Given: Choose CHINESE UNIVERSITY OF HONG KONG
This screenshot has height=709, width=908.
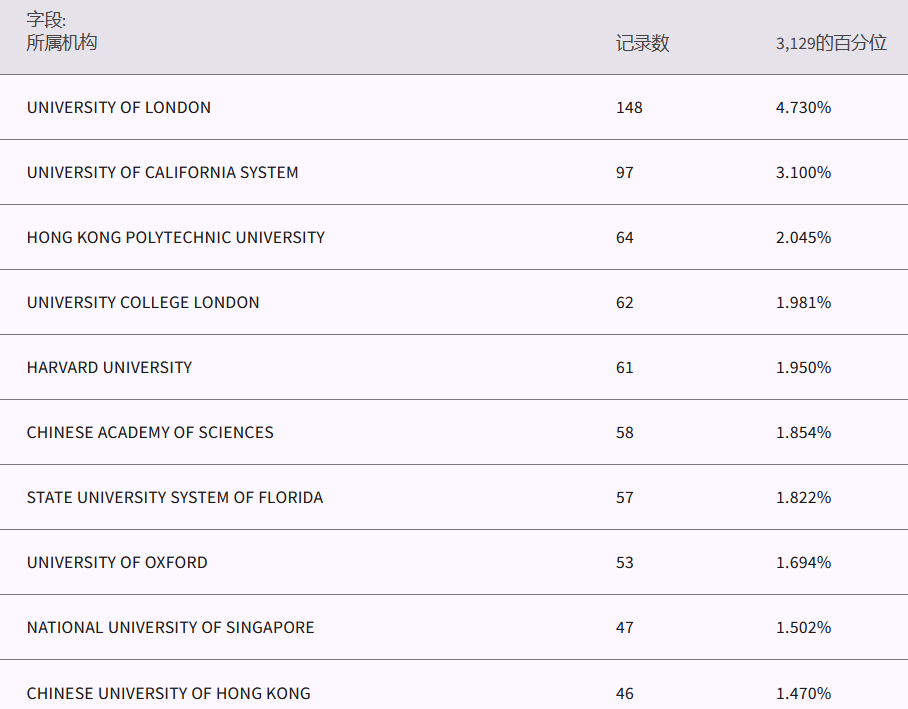Looking at the screenshot, I should (x=168, y=693).
